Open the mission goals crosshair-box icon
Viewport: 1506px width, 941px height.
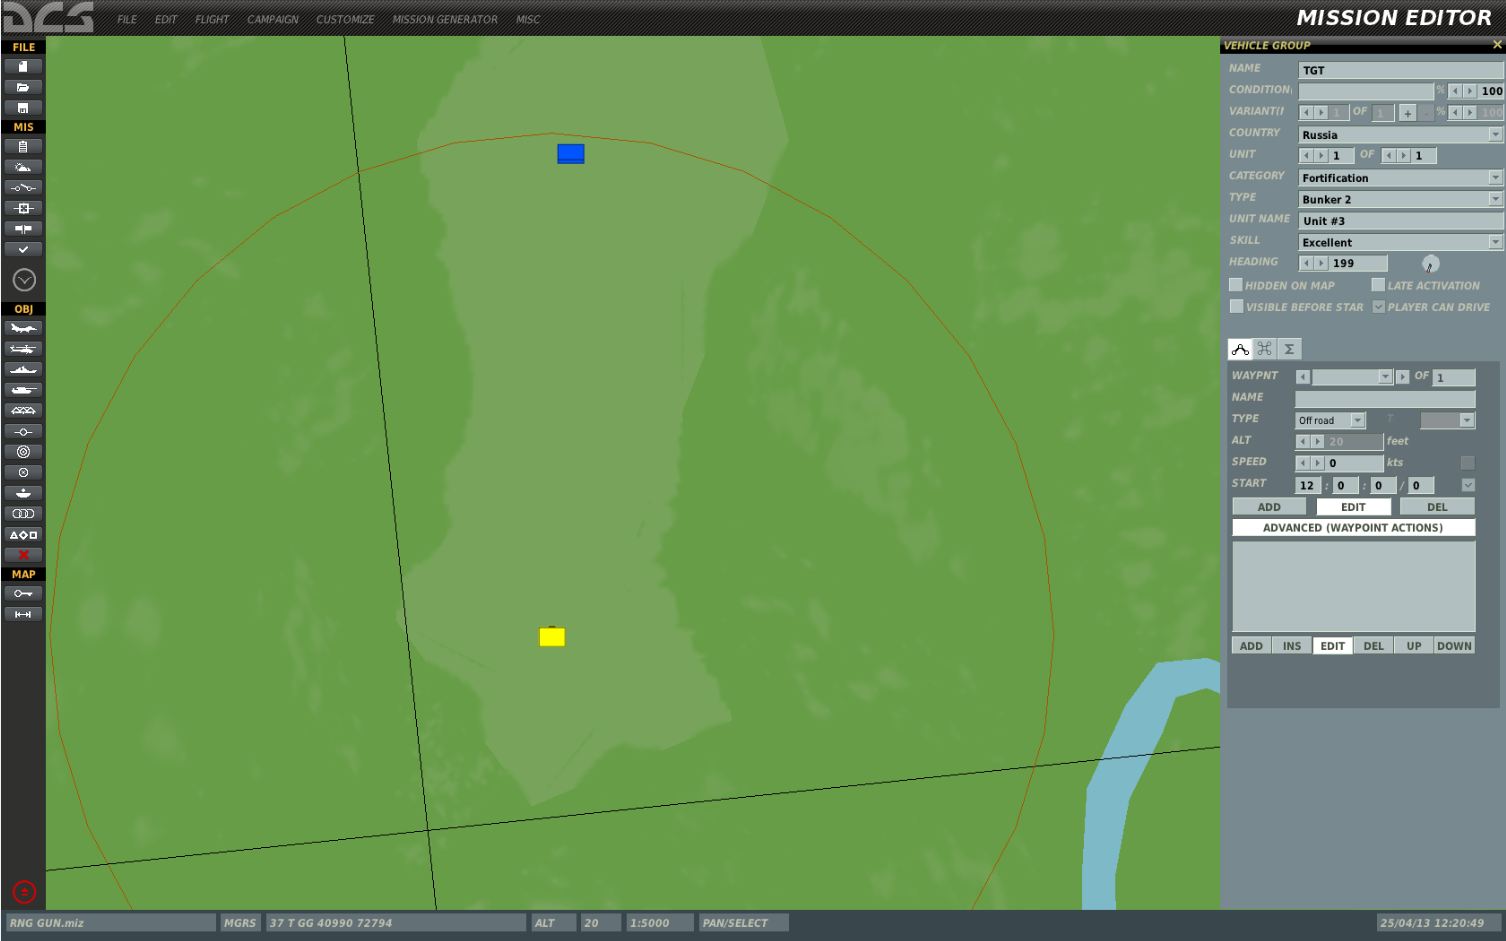point(23,208)
